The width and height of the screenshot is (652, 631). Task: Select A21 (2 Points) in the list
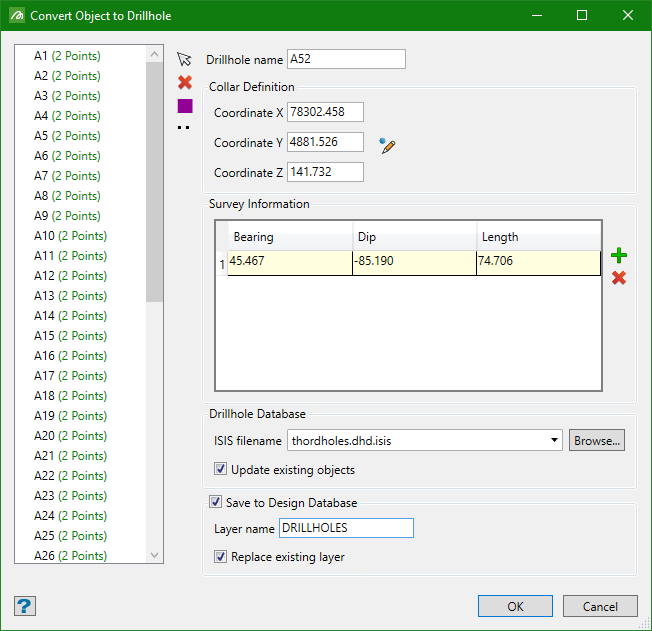(70, 456)
